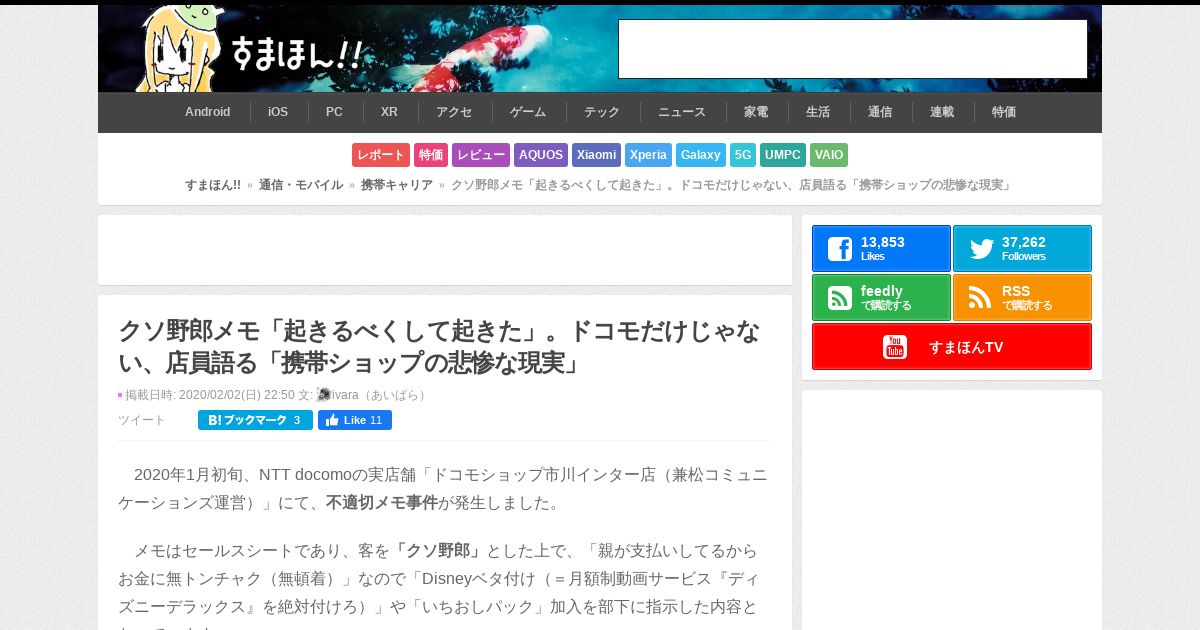Select the AQUOS tag
The width and height of the screenshot is (1200, 630).
541,155
